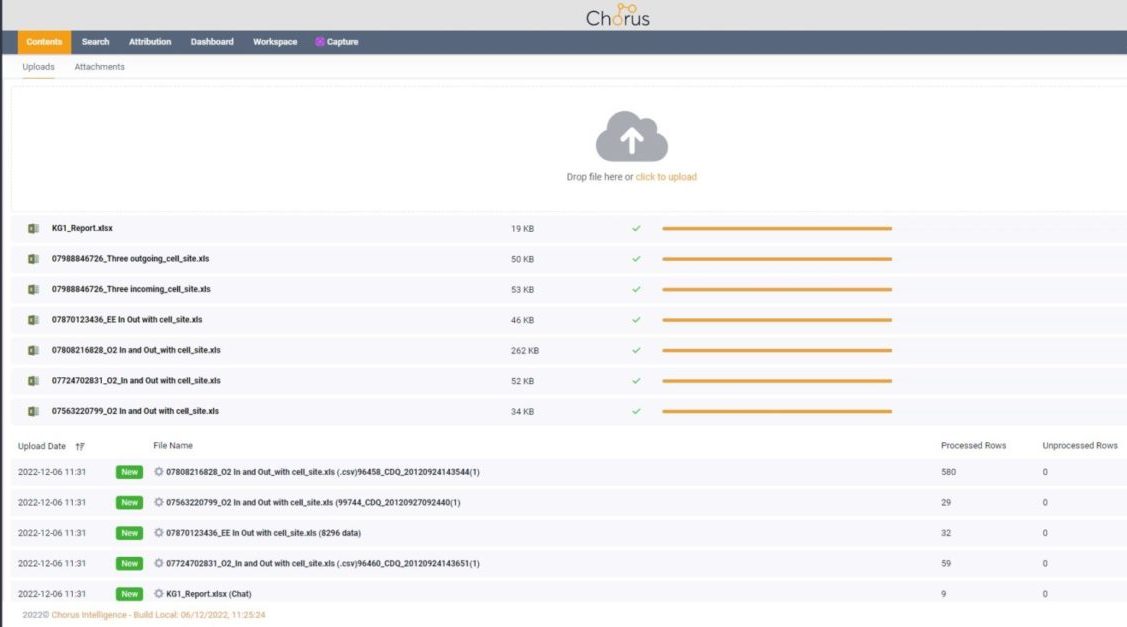Click the Chorus logo at the top
1127x627 pixels.
(620, 15)
